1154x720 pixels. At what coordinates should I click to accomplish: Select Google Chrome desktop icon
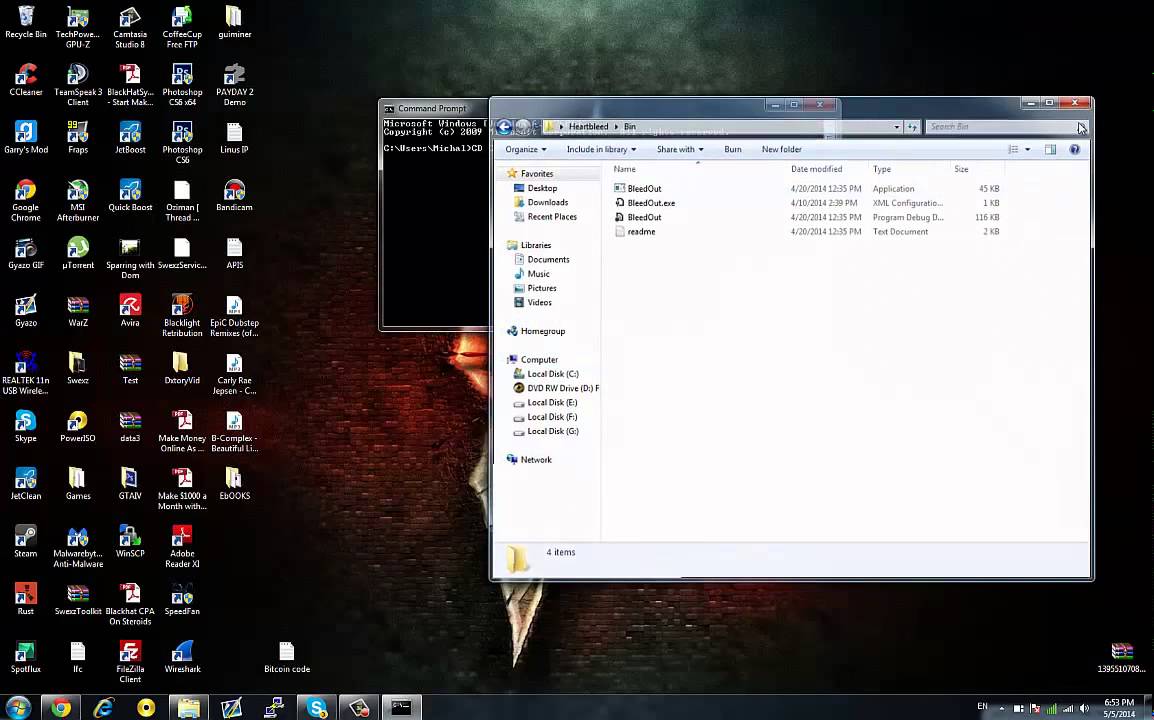26,200
